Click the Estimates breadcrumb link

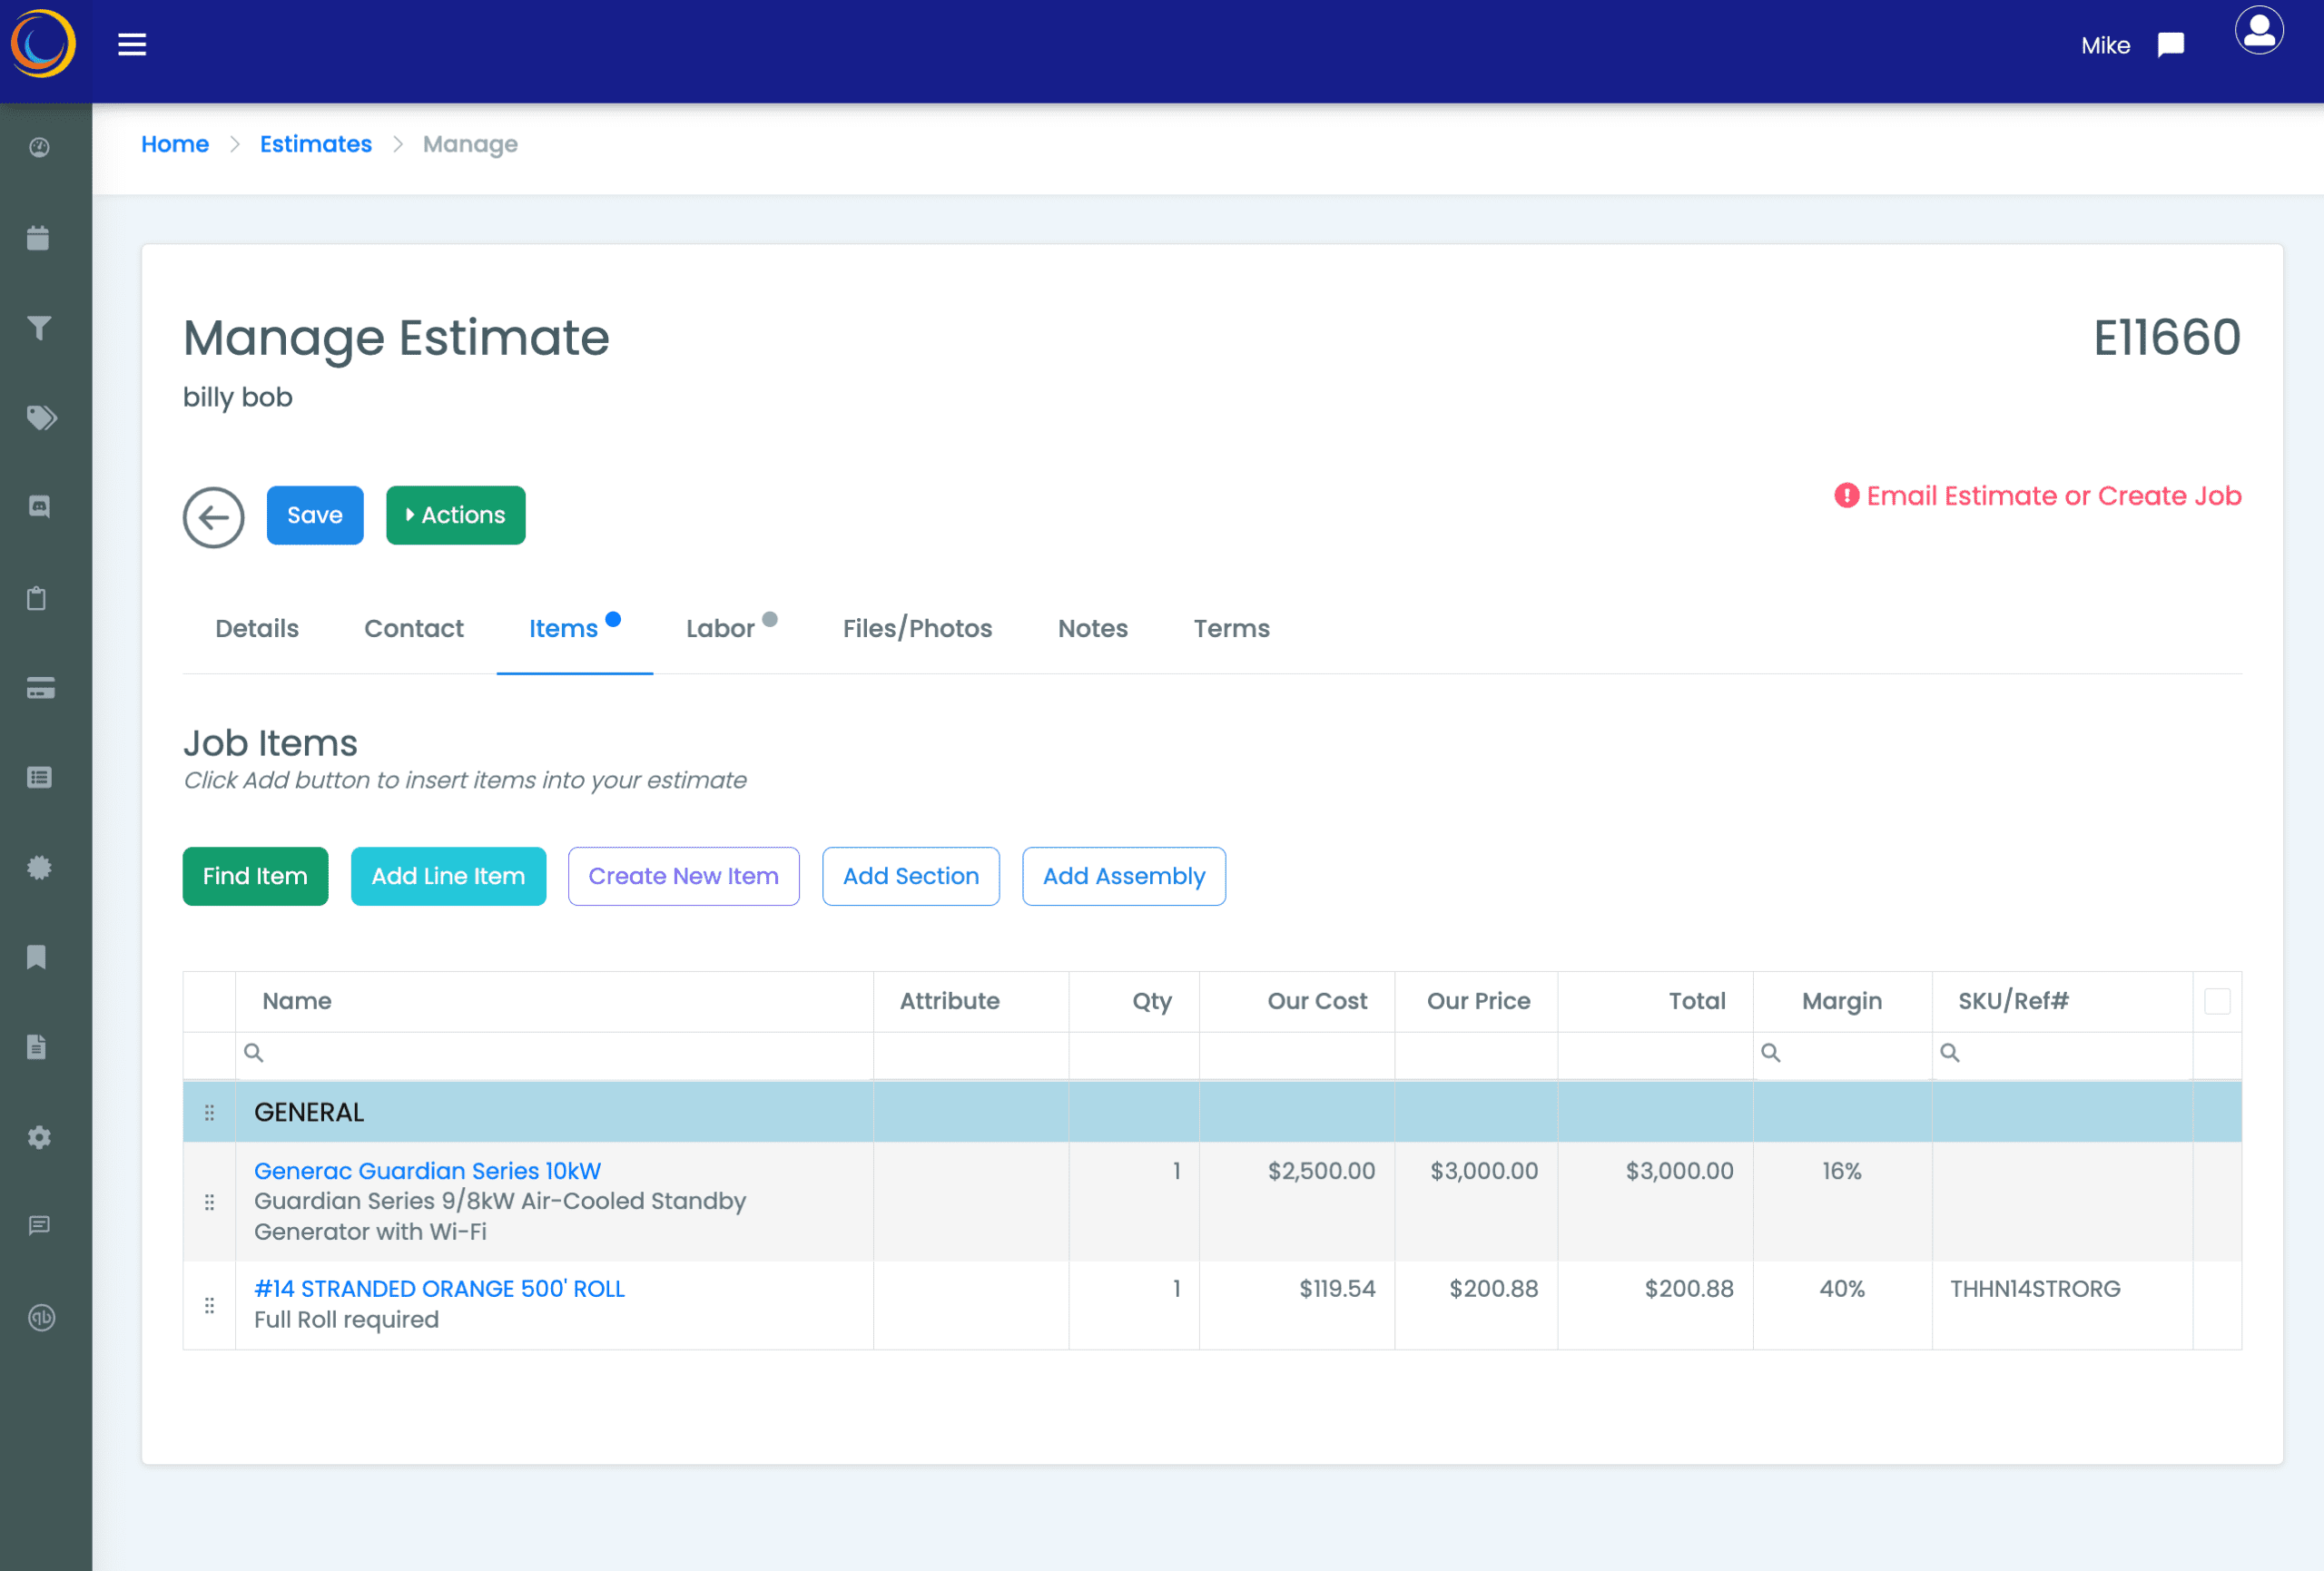(315, 144)
